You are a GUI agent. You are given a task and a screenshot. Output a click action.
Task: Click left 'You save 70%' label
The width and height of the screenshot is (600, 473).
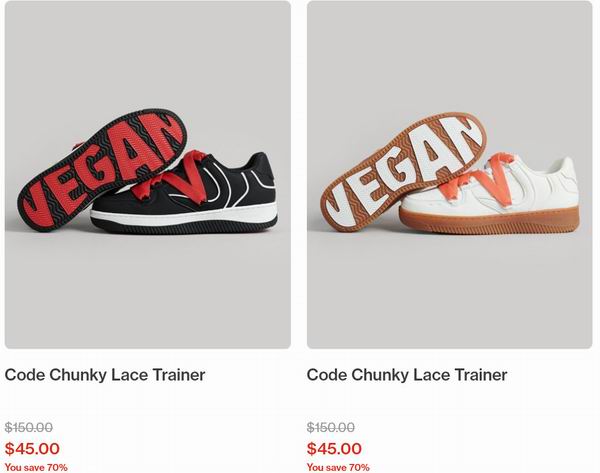(x=36, y=467)
